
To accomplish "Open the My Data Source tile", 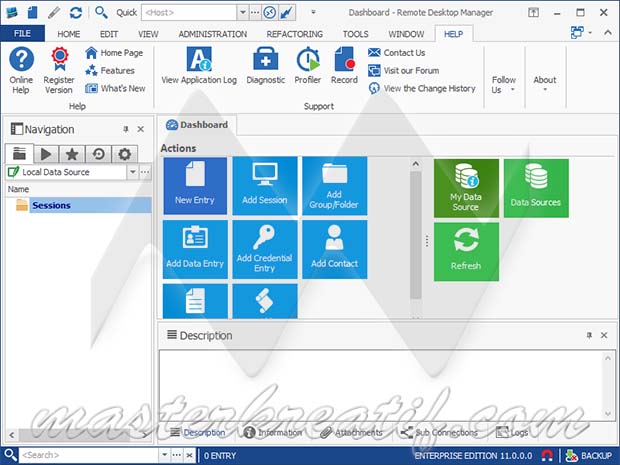I will pyautogui.click(x=466, y=188).
